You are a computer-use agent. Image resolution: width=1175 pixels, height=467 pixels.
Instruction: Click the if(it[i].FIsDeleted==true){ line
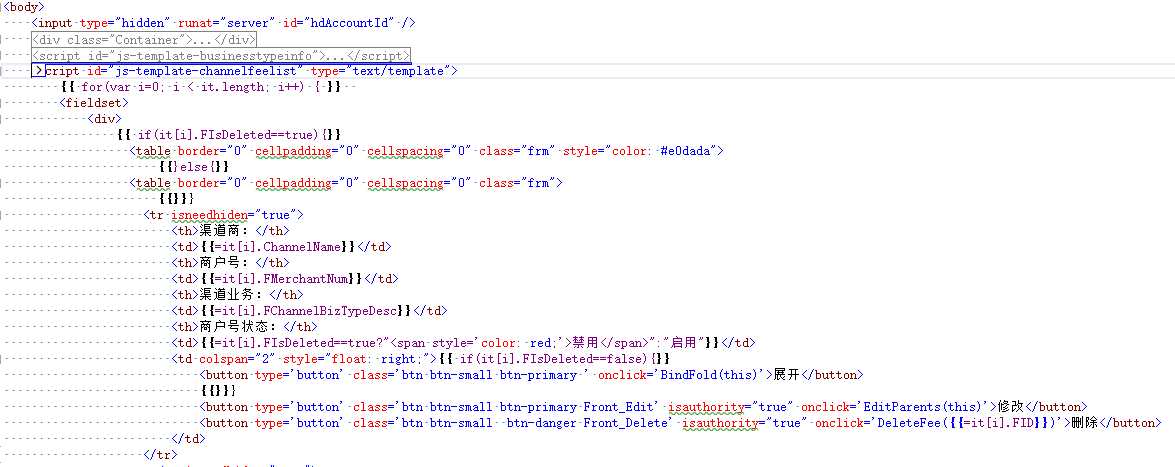(229, 135)
